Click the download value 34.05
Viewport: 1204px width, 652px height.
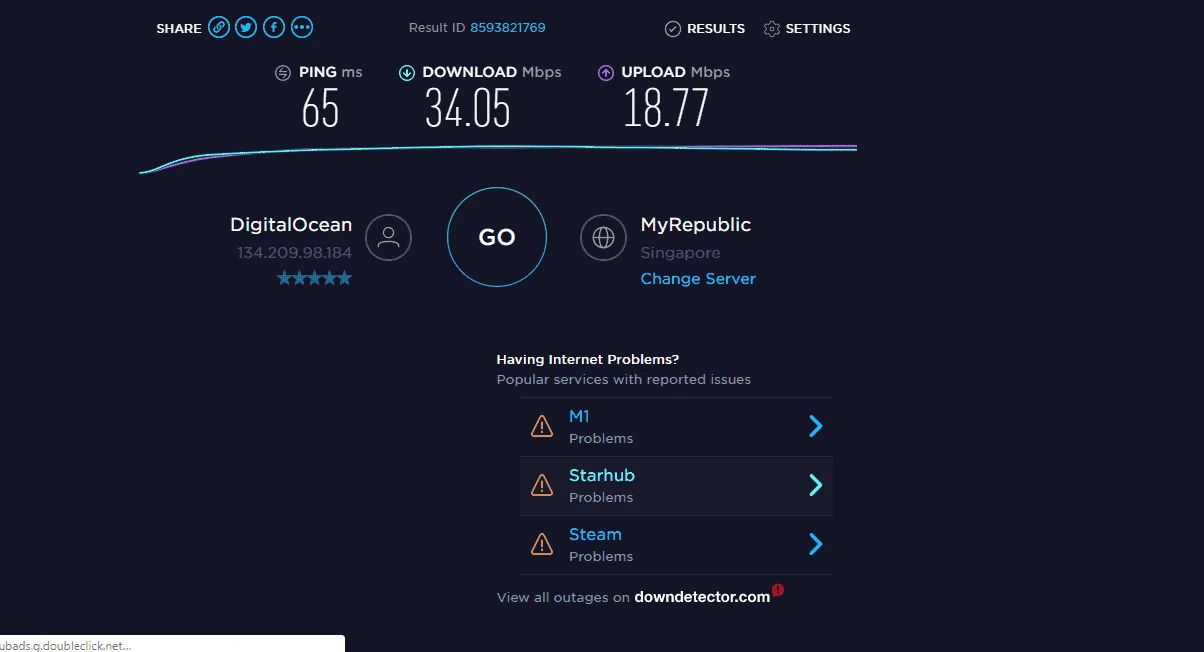[468, 108]
